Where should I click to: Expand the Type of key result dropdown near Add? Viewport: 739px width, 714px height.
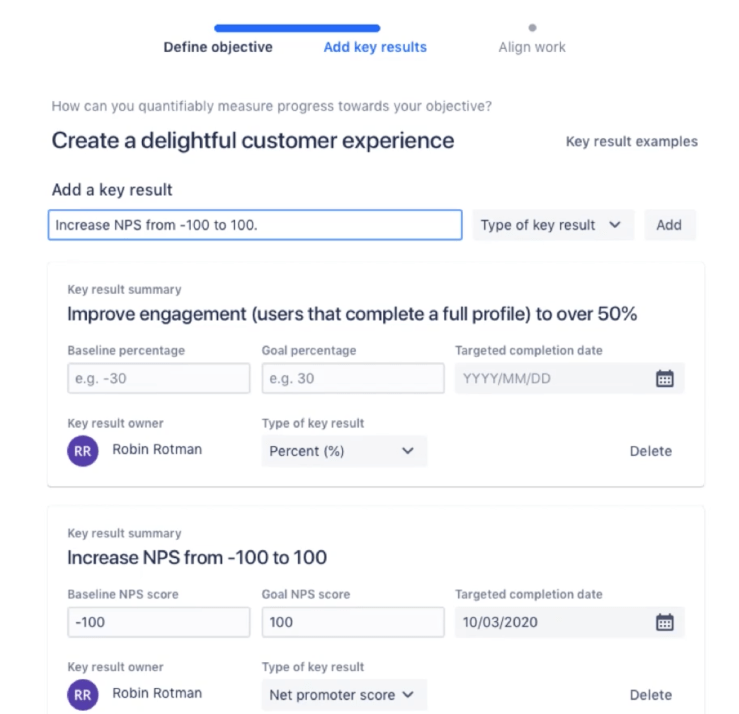tap(550, 225)
